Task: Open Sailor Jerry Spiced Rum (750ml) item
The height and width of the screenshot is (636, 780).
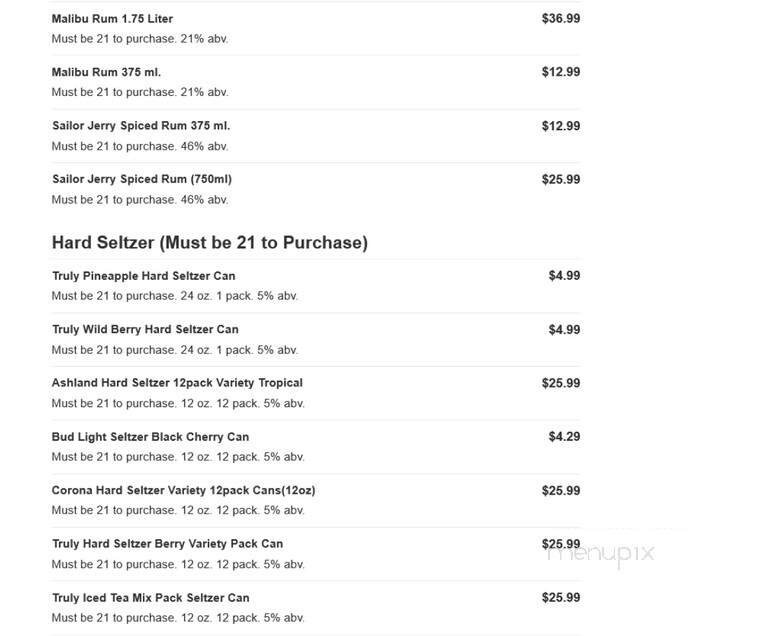Action: tap(142, 179)
